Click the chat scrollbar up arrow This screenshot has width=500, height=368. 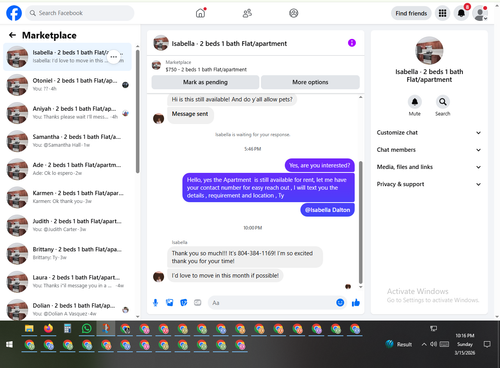[x=360, y=97]
